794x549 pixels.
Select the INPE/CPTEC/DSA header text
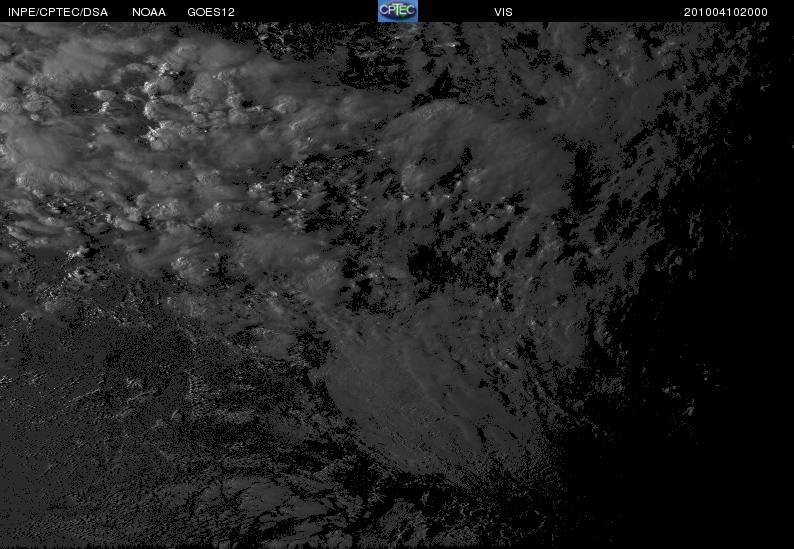coord(58,12)
